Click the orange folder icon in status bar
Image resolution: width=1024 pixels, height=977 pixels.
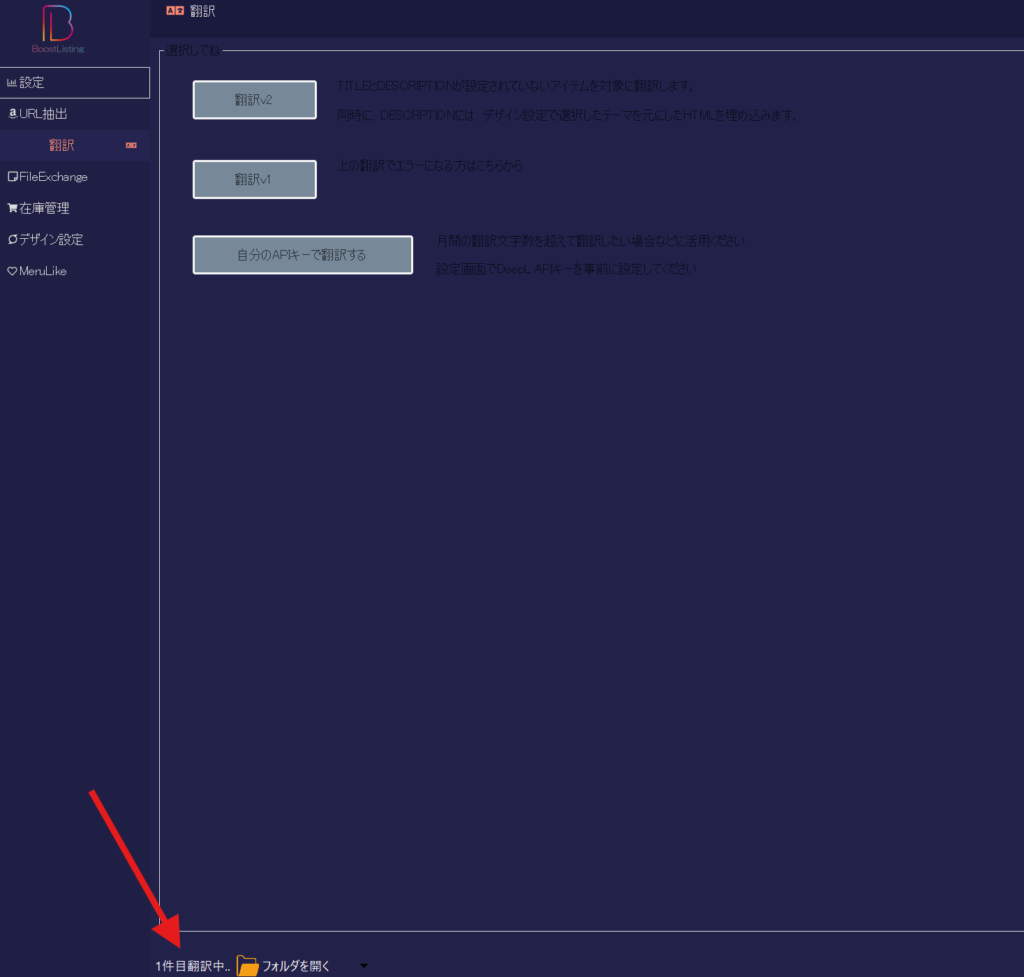click(247, 965)
